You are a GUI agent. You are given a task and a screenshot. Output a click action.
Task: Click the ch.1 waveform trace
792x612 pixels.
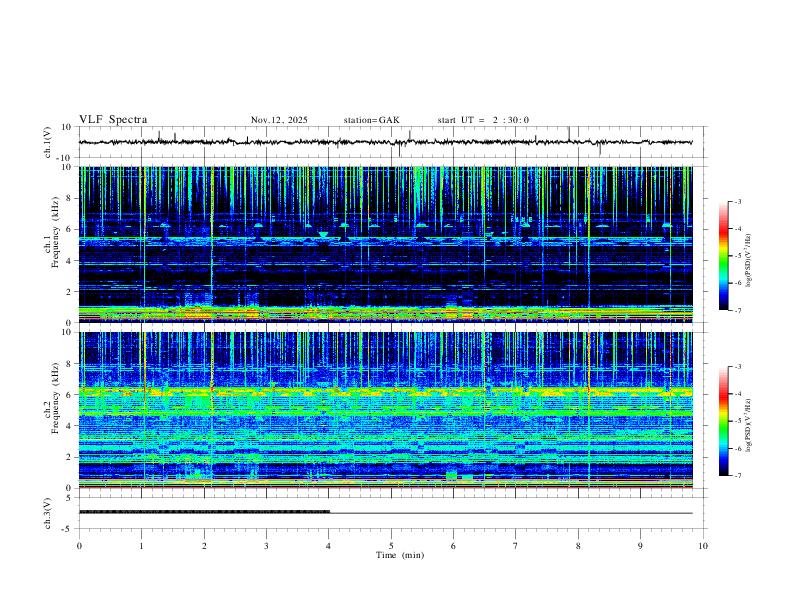pos(385,142)
